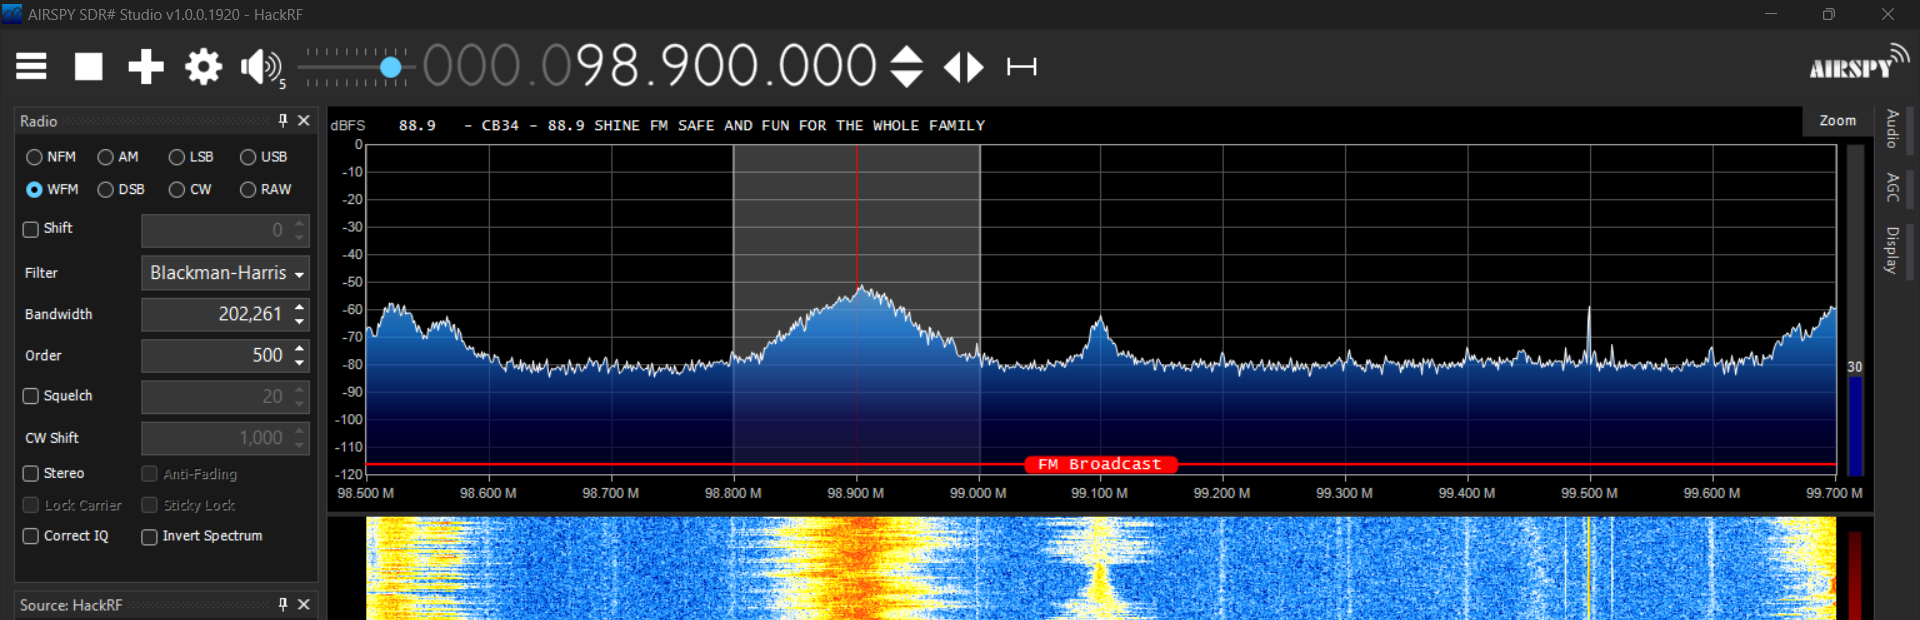Enable the Squelch checkbox
1920x620 pixels.
point(31,396)
